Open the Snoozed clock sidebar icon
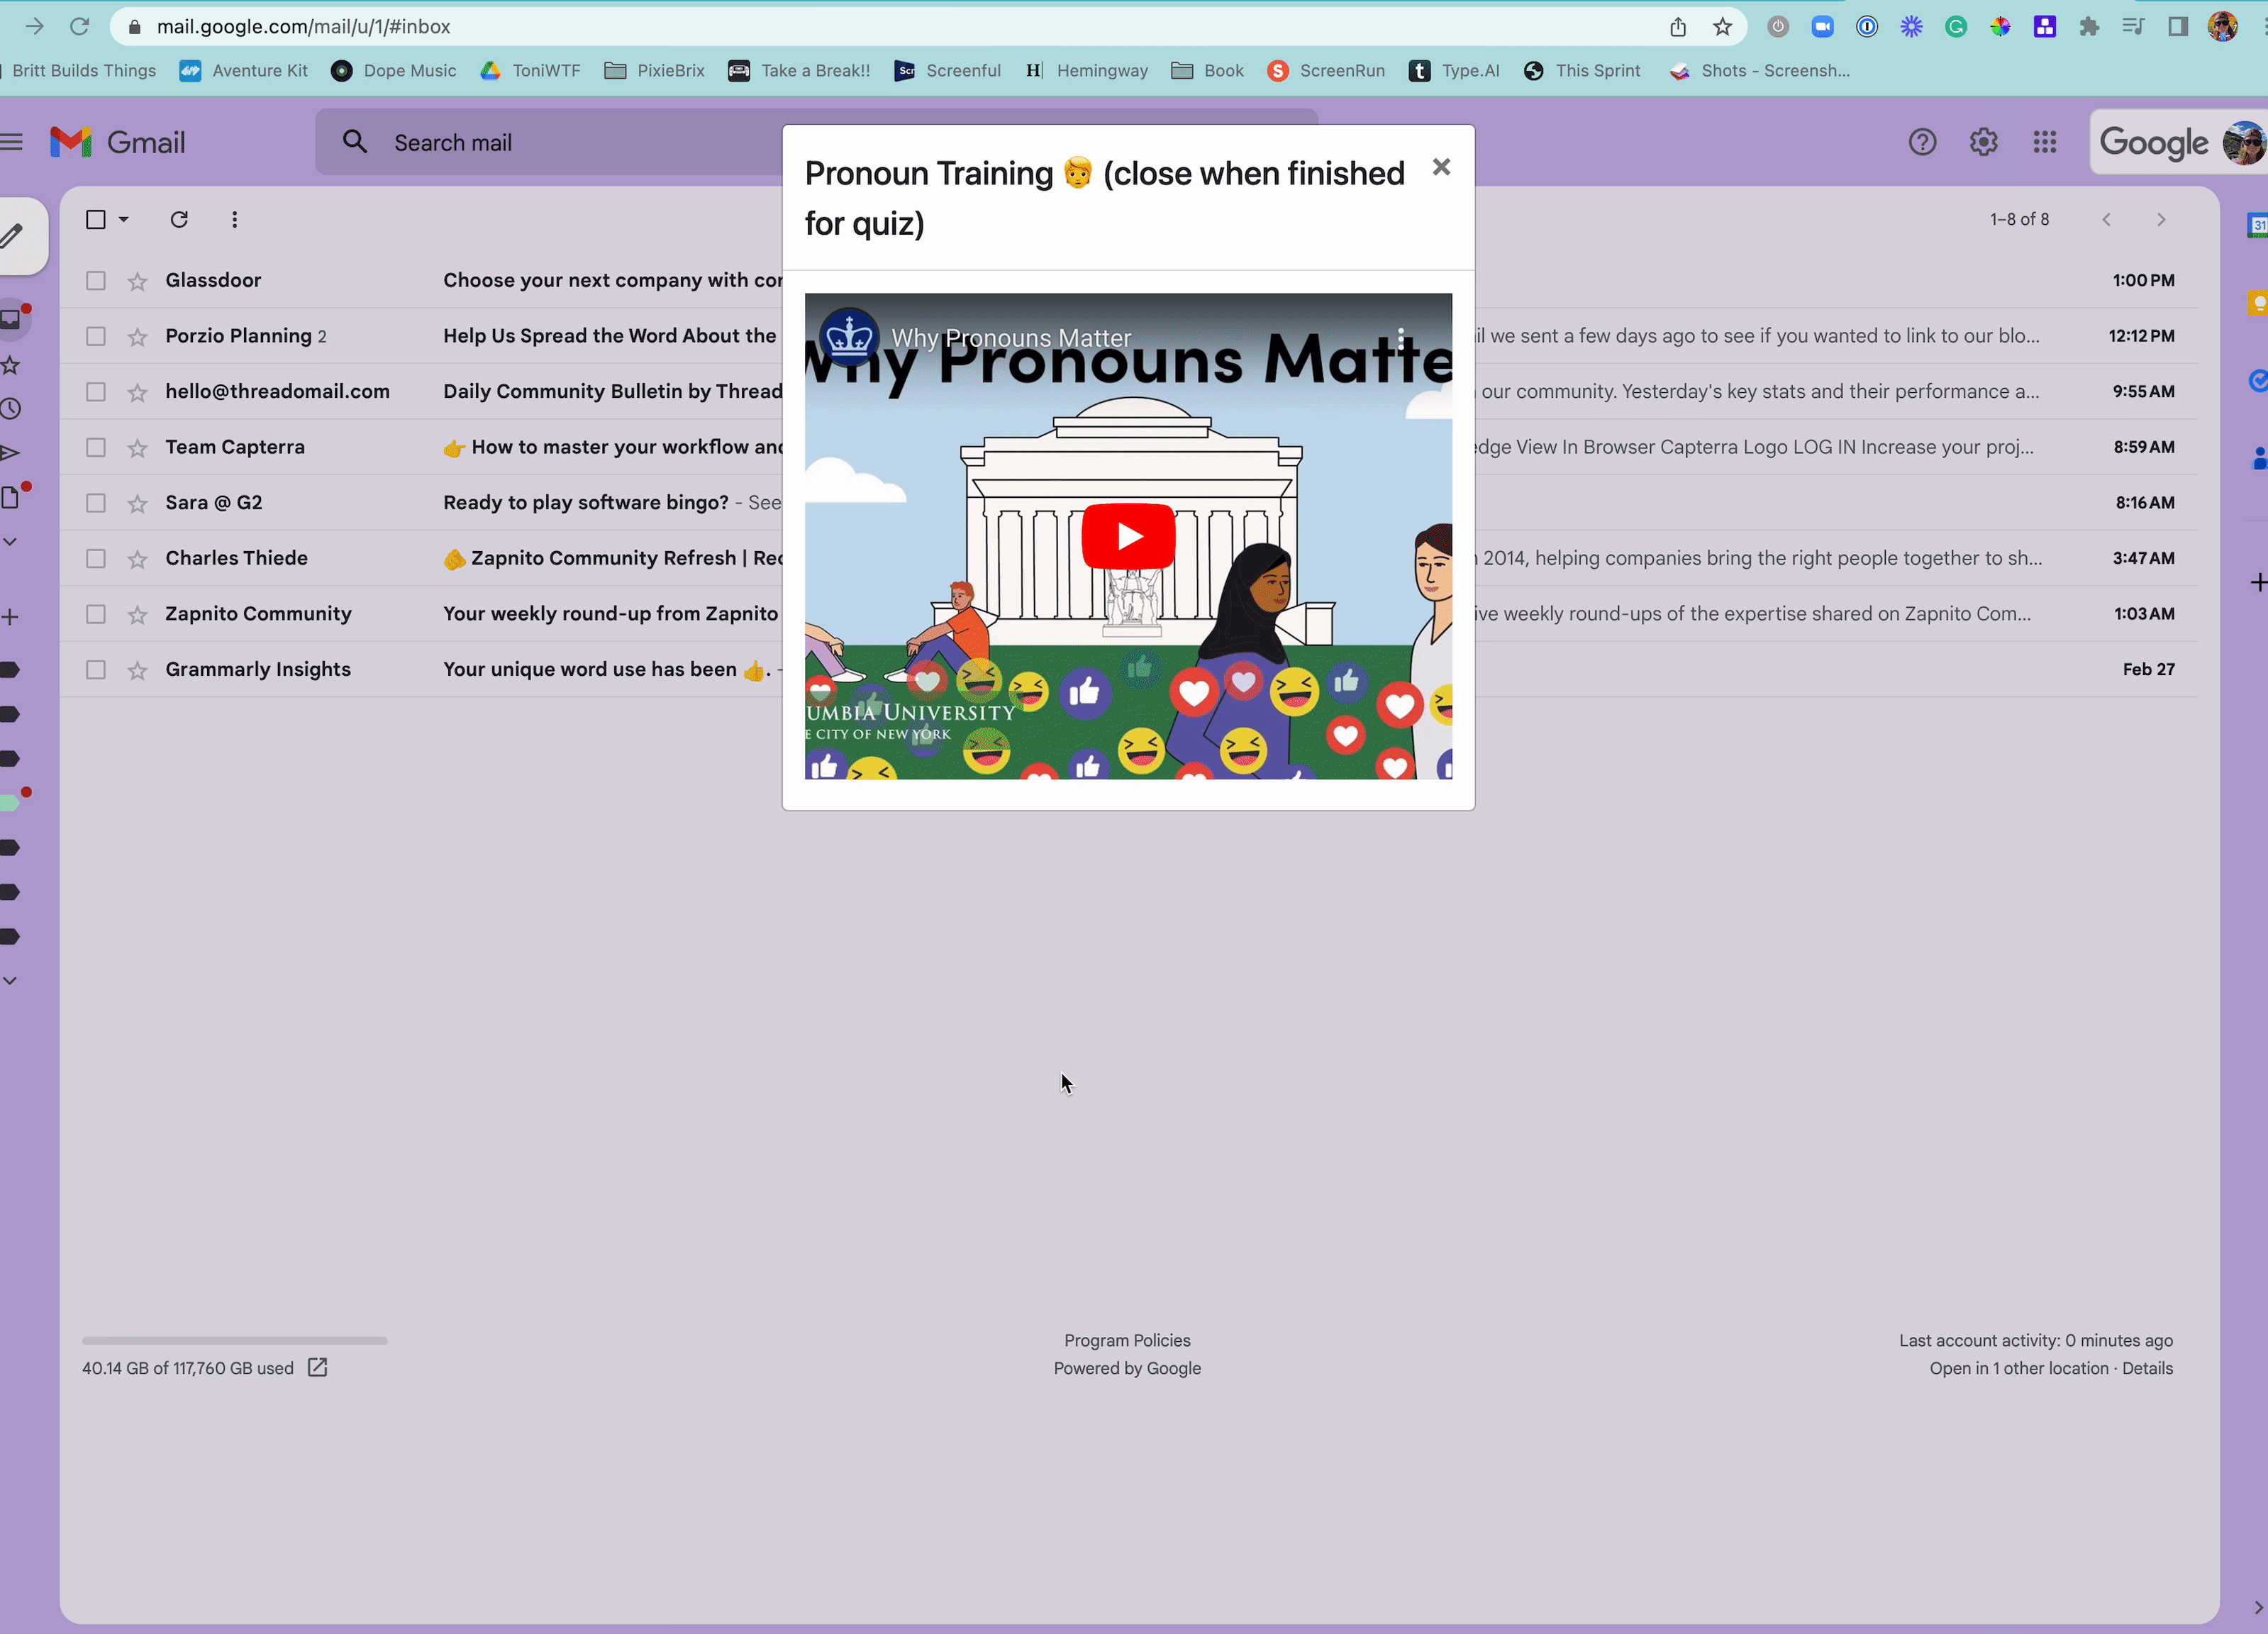 [10, 409]
